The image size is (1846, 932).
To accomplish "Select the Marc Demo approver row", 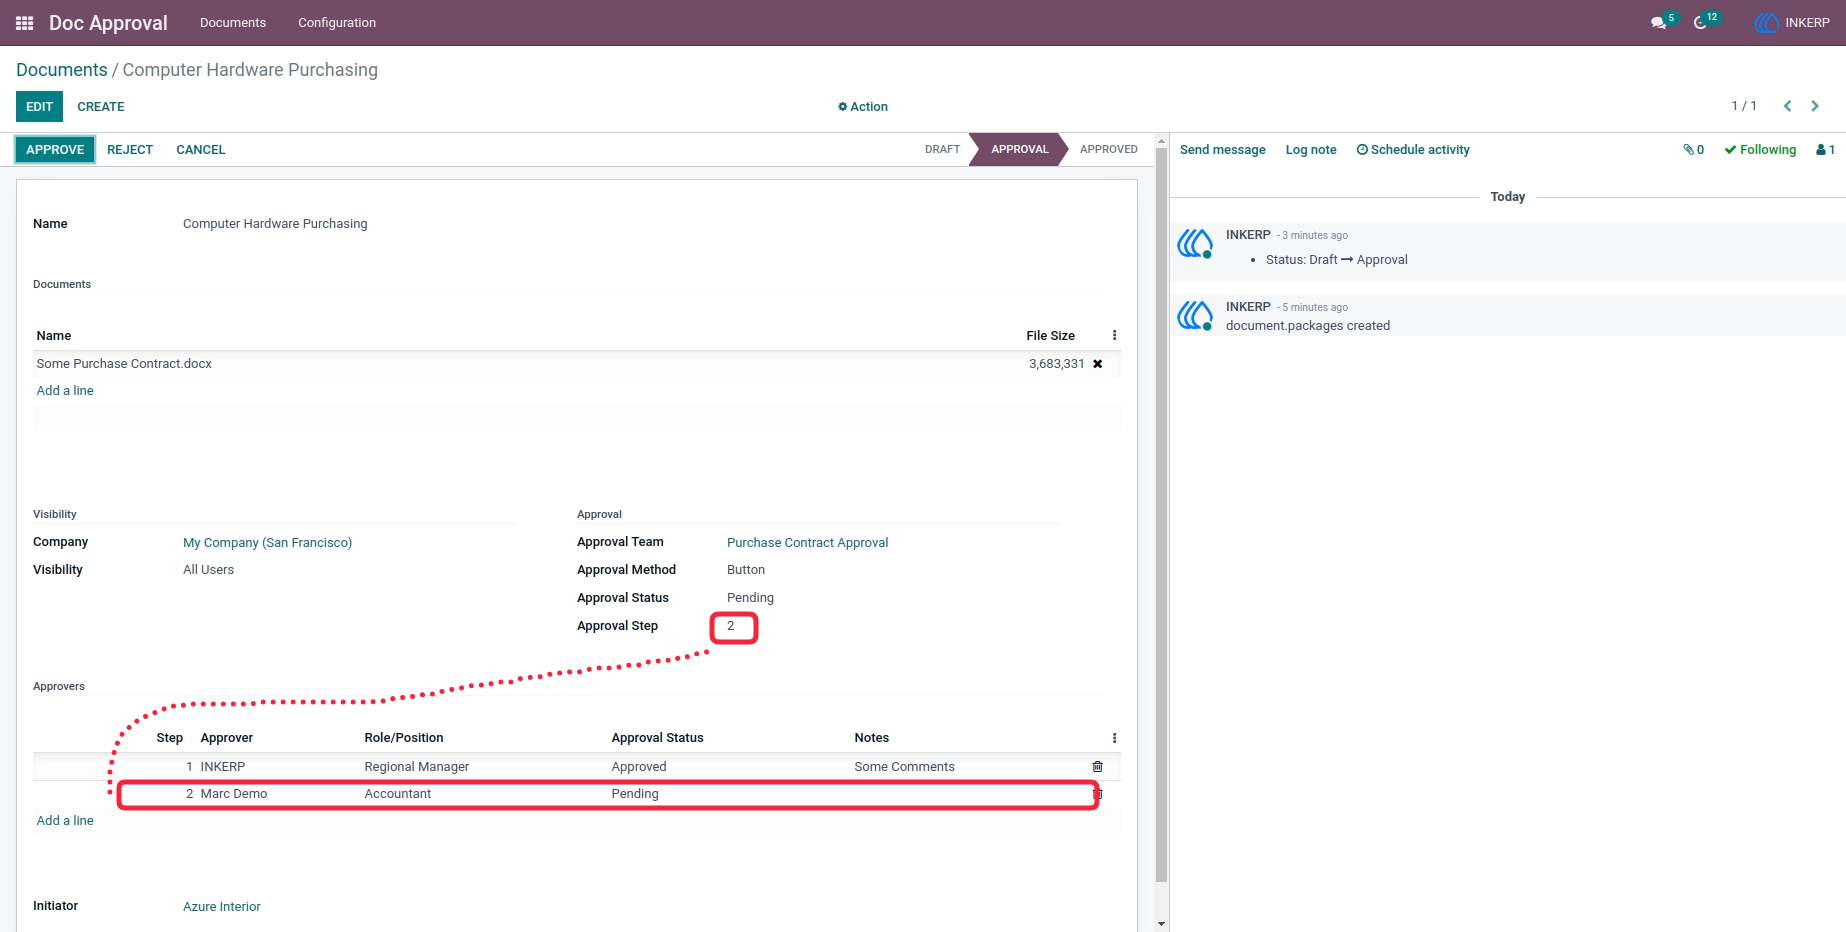I will [576, 794].
